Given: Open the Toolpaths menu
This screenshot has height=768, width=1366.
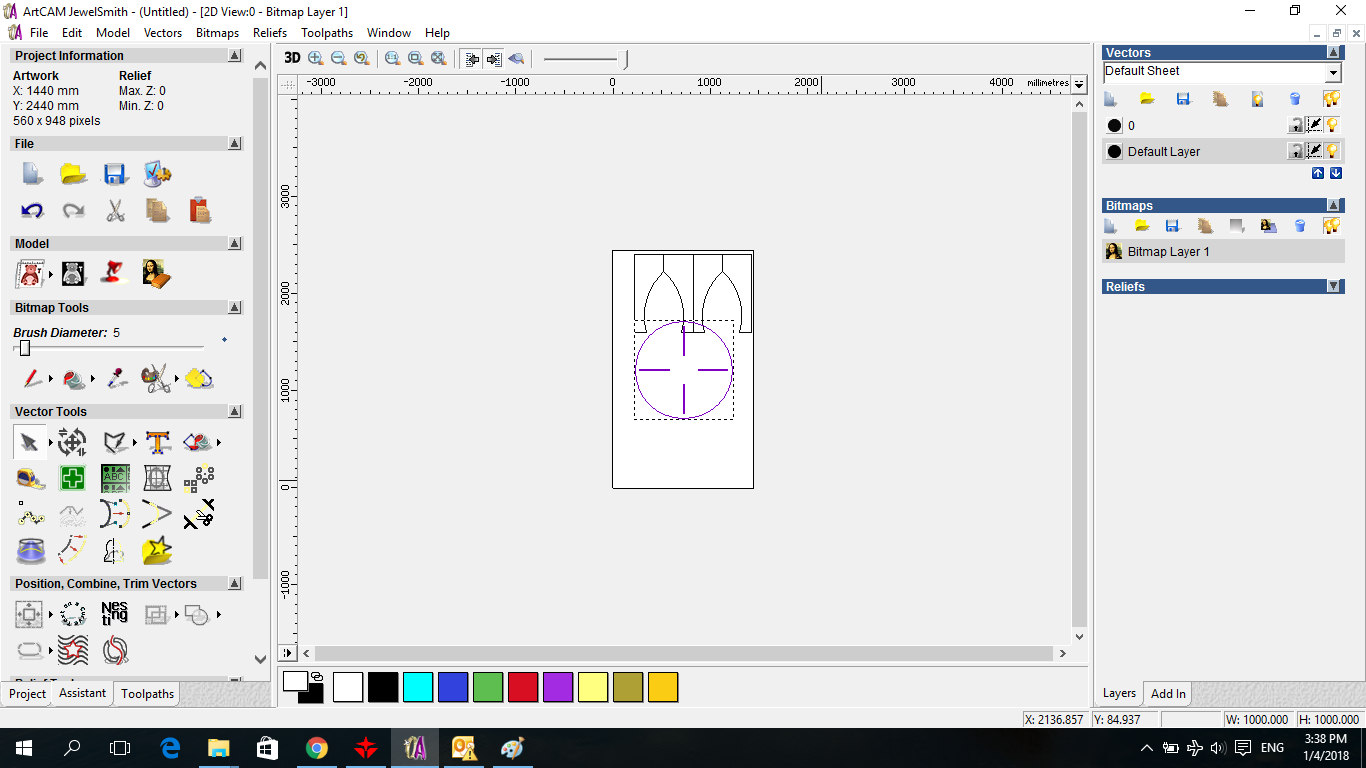Looking at the screenshot, I should tap(327, 33).
